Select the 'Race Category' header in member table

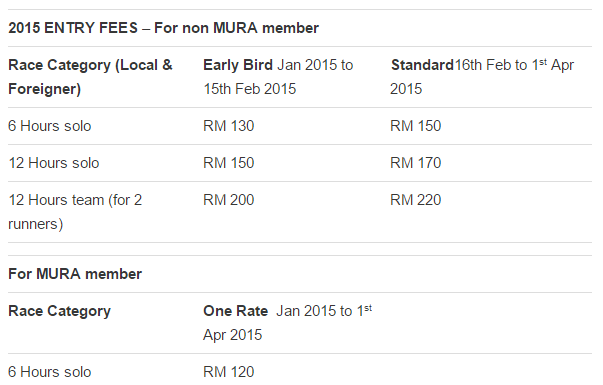click(x=60, y=311)
